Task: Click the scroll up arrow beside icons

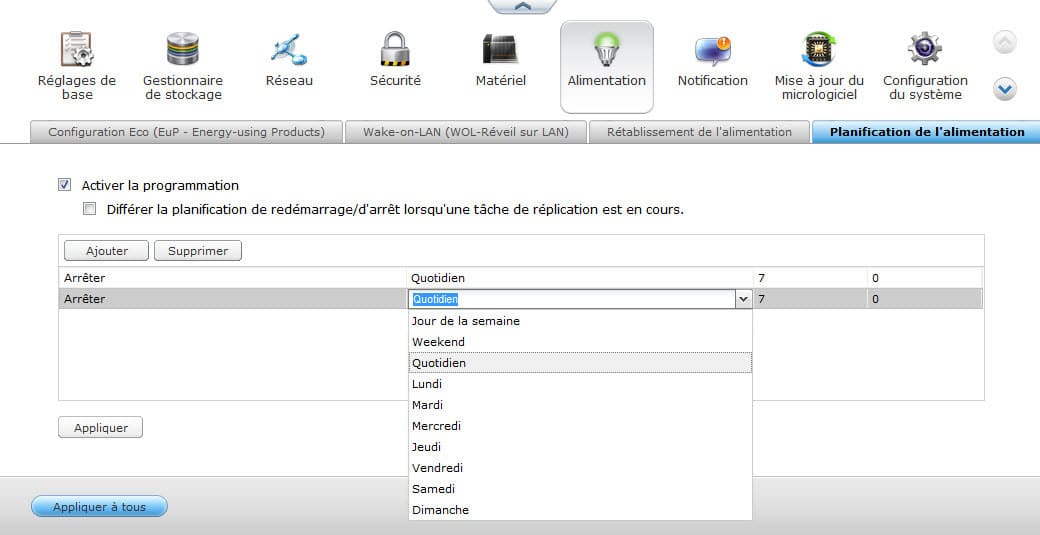Action: [1005, 42]
